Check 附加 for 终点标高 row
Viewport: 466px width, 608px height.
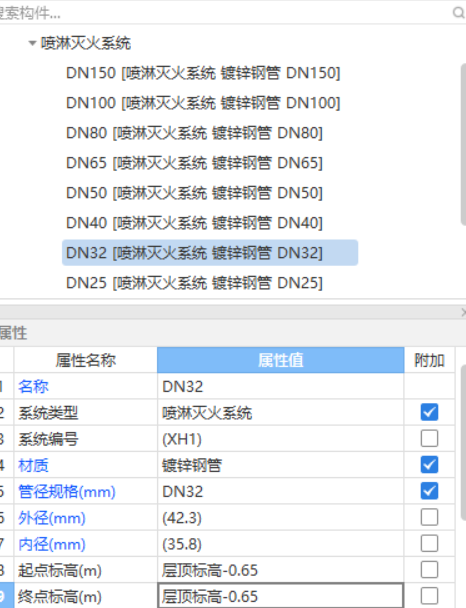click(429, 596)
